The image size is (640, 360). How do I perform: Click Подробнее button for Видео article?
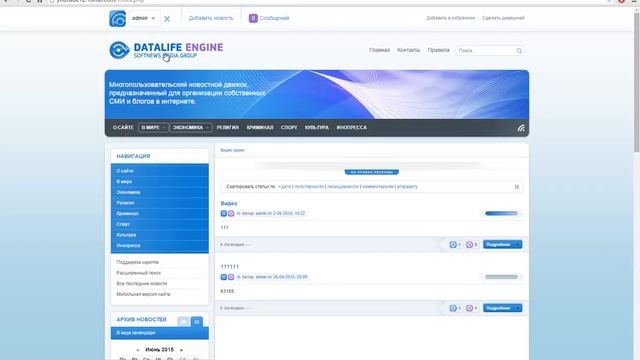502,244
